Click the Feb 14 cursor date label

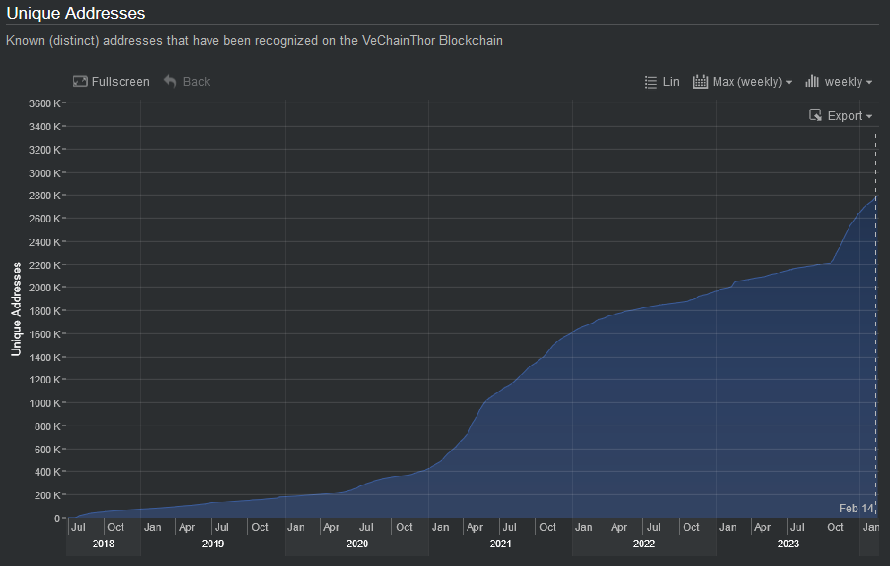856,508
